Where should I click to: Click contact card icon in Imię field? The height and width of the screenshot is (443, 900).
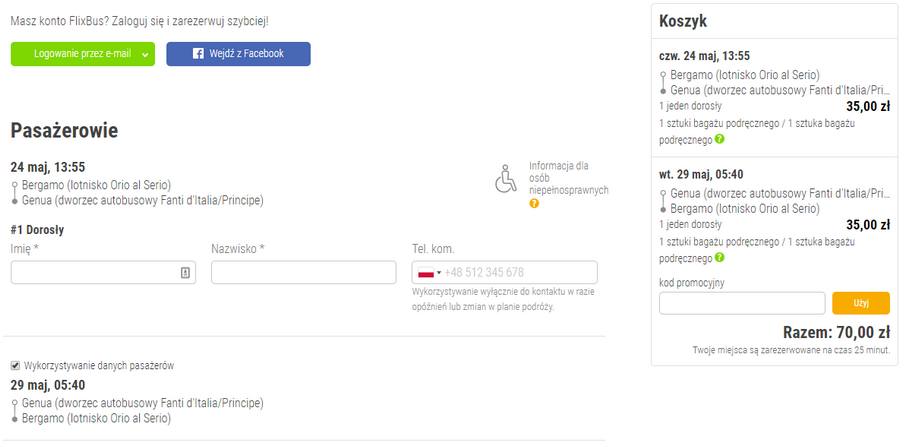pyautogui.click(x=185, y=272)
